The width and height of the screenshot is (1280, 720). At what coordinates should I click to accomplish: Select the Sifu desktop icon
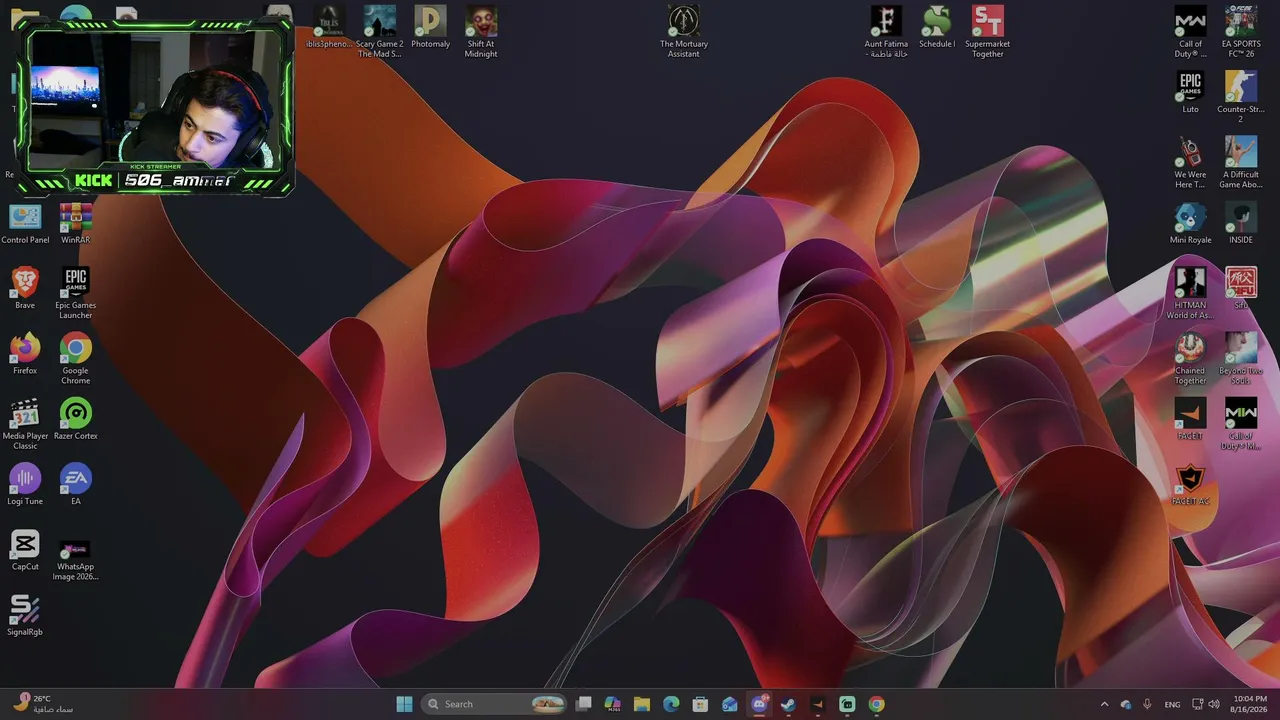point(1241,288)
